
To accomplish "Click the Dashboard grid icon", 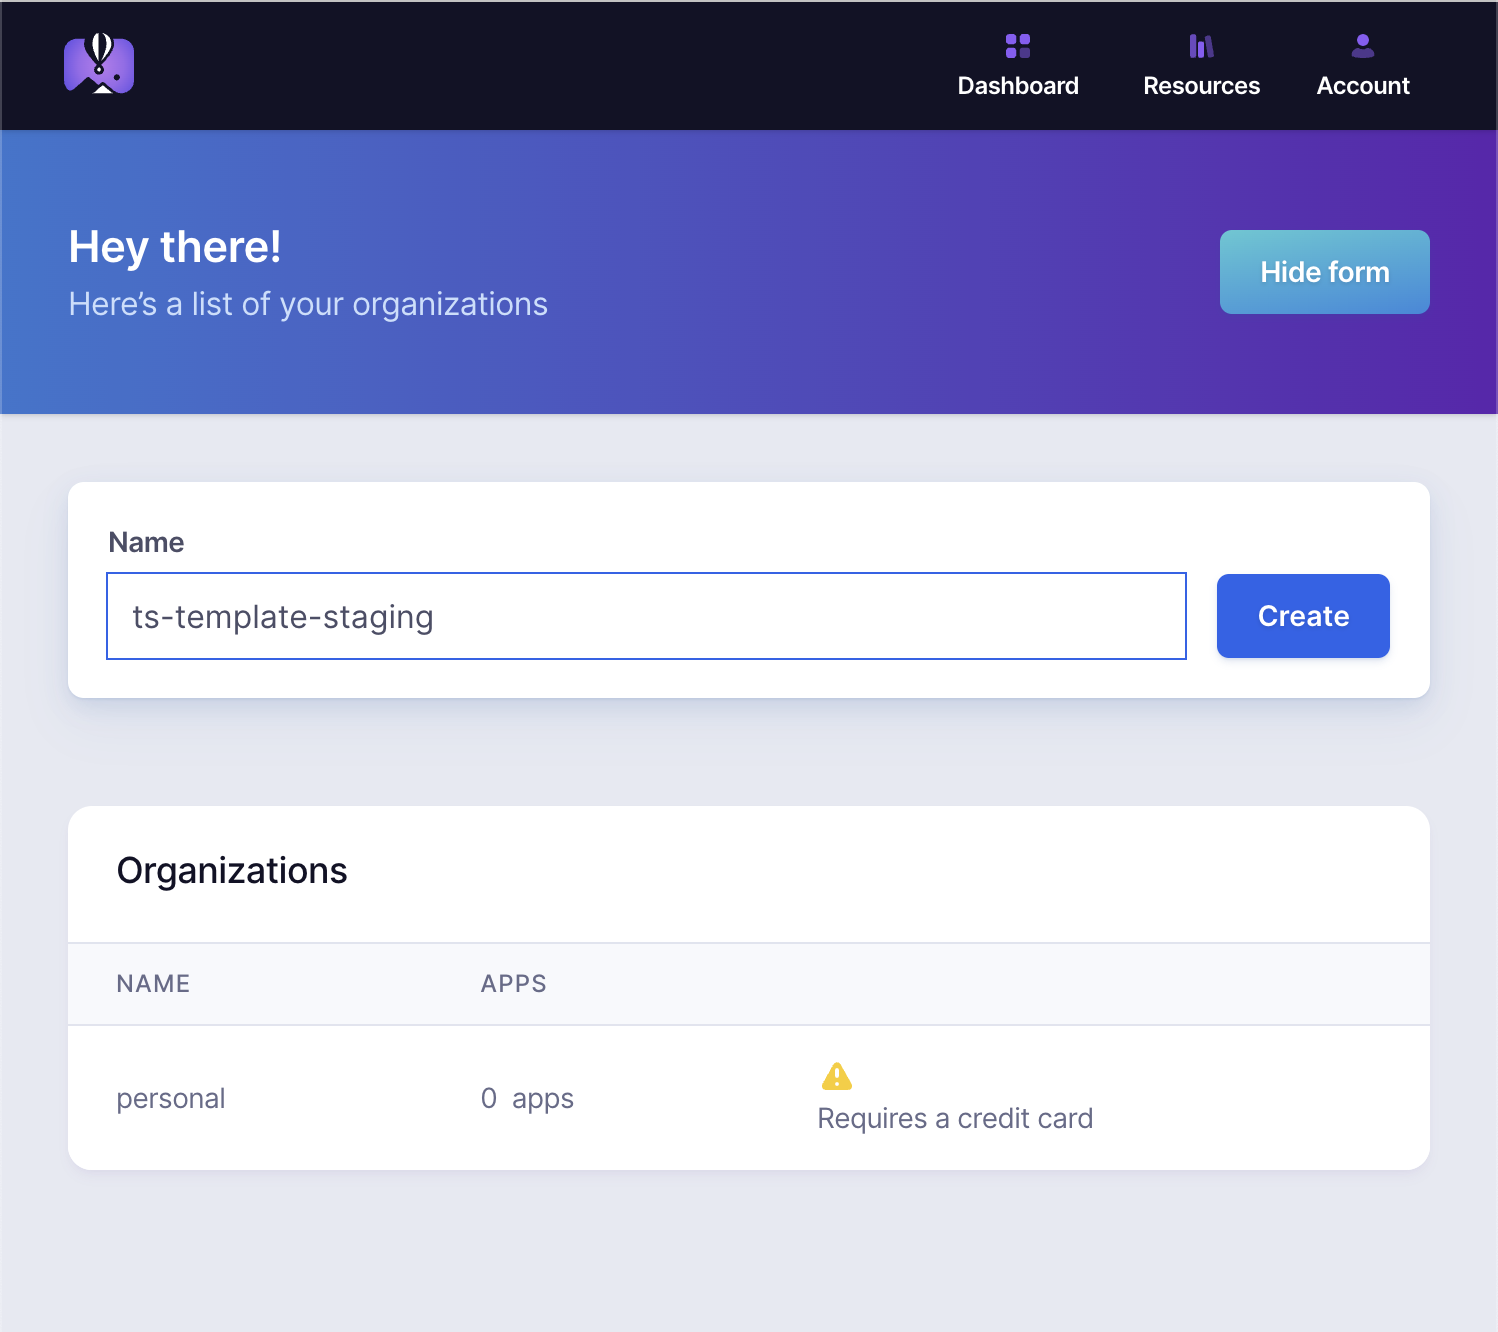I will 1018,46.
